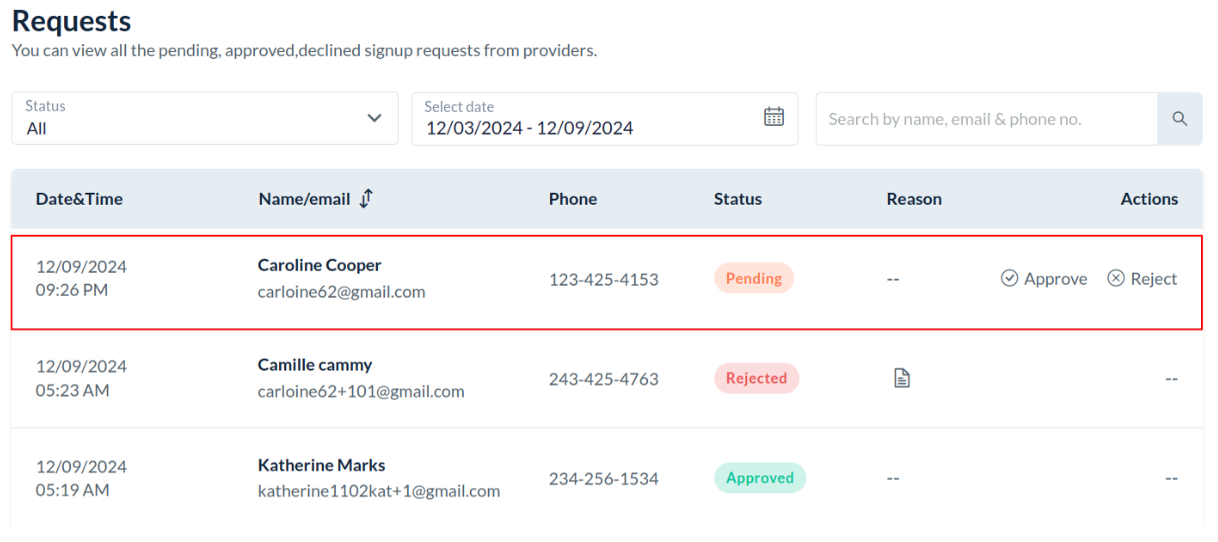Open the calendar date picker icon
This screenshot has height=542, width=1218.
pyautogui.click(x=774, y=117)
